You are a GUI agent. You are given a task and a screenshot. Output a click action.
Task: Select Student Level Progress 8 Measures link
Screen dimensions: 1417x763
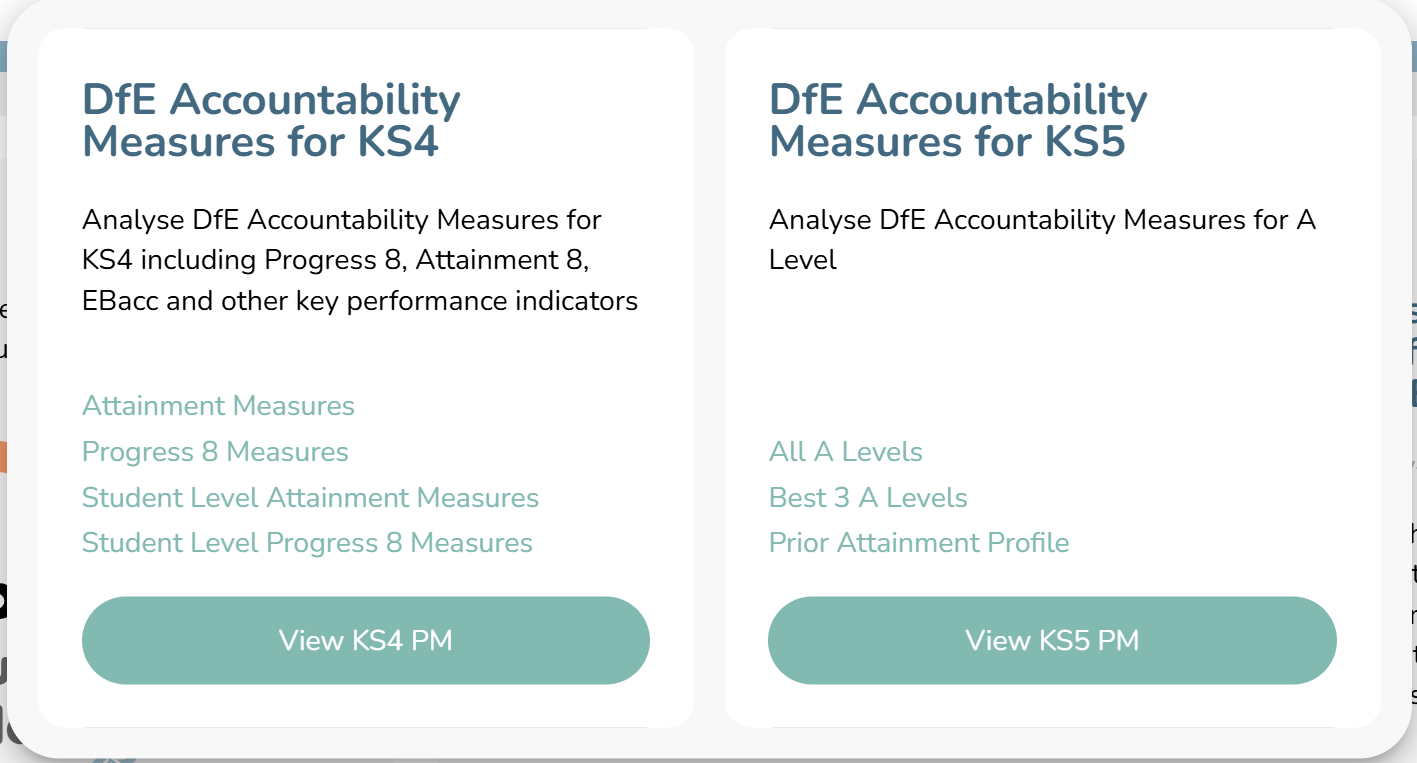pos(307,543)
